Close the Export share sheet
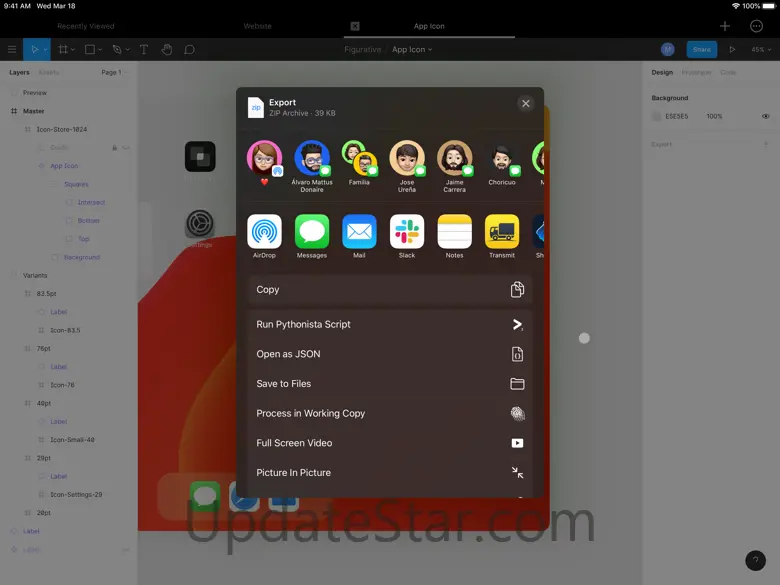The image size is (780, 585). click(526, 103)
